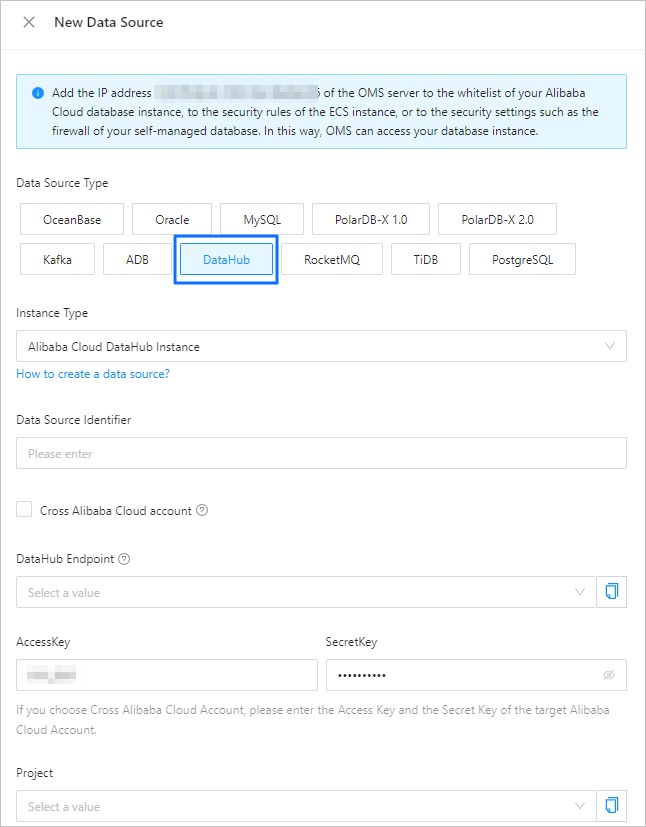Image resolution: width=646 pixels, height=827 pixels.
Task: Enable Cross Alibaba Cloud account checkbox
Action: (24, 510)
